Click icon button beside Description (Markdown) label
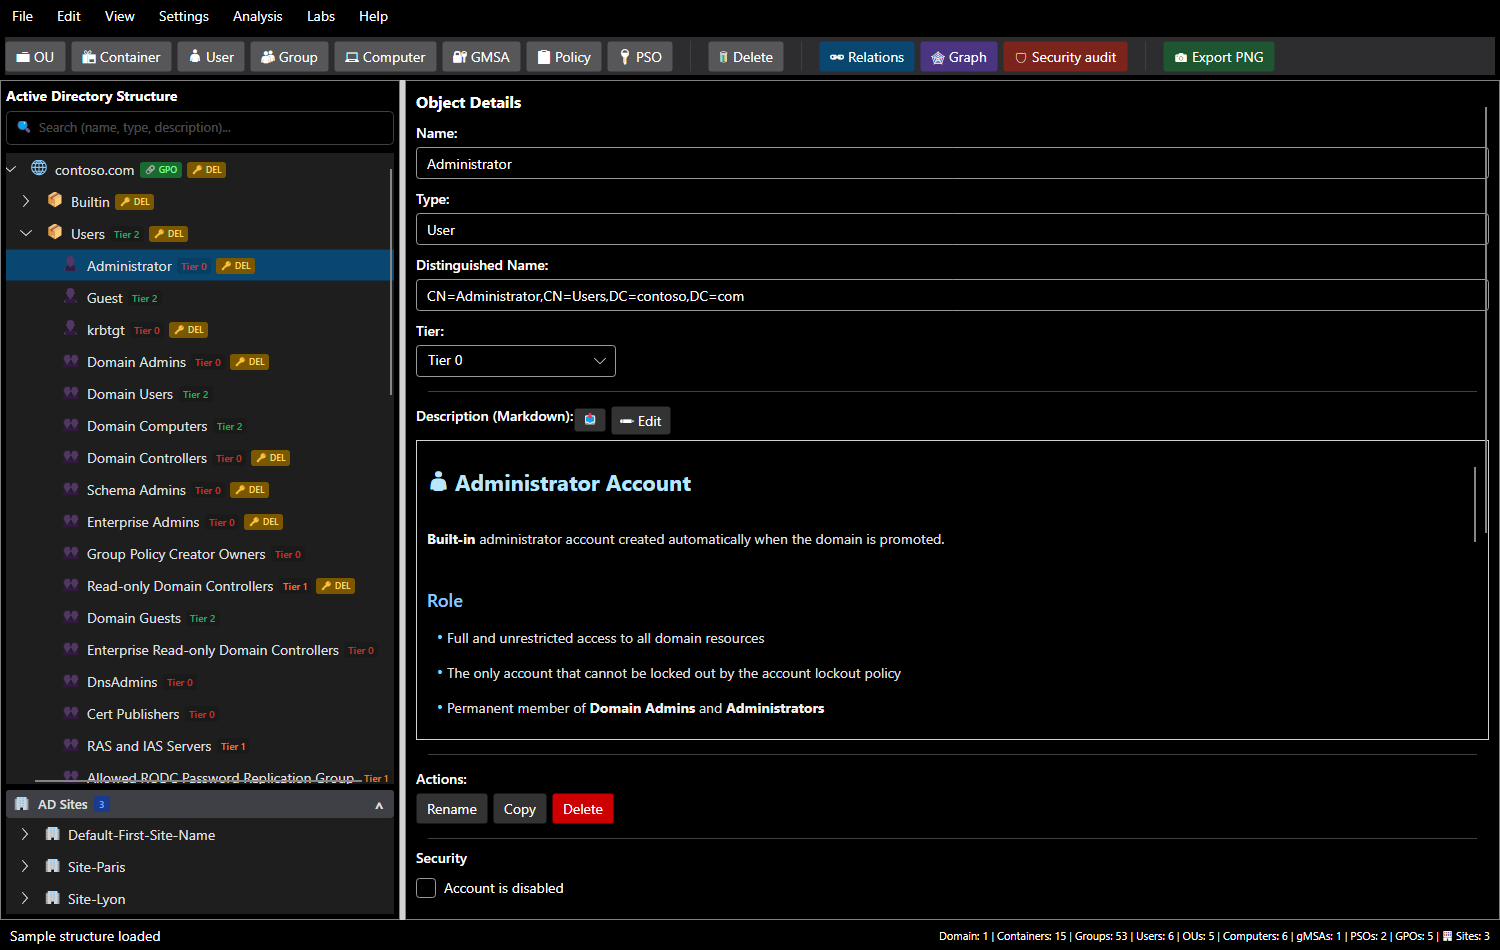The image size is (1500, 950). (x=590, y=420)
